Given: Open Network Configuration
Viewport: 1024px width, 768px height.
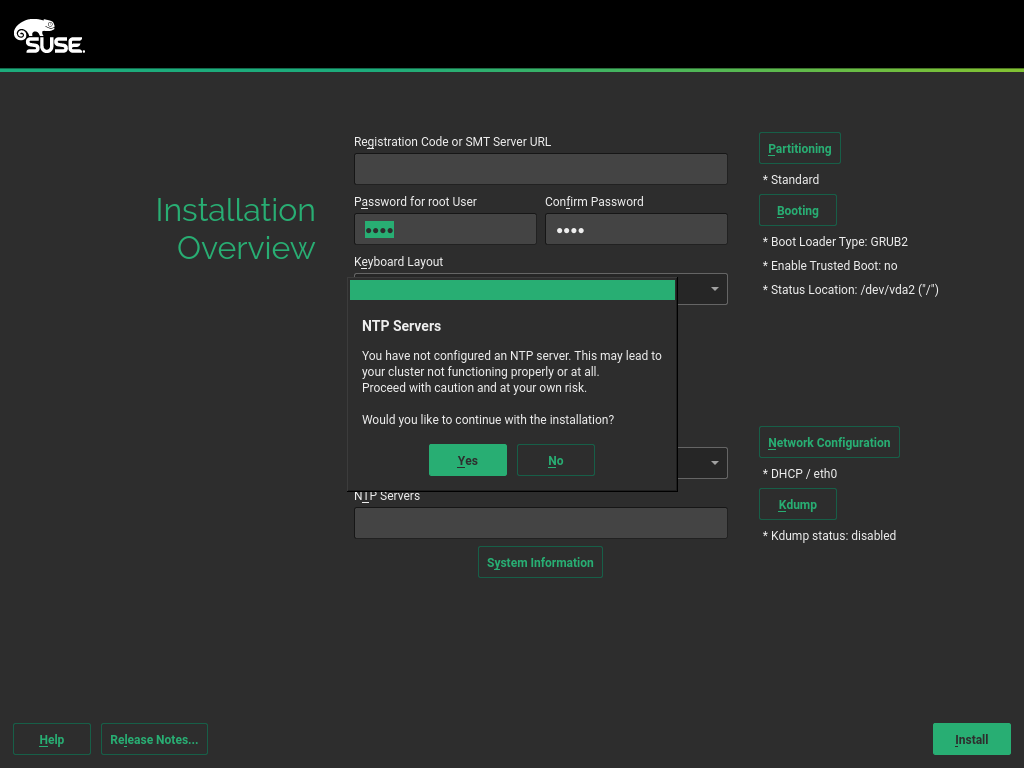Looking at the screenshot, I should point(829,442).
